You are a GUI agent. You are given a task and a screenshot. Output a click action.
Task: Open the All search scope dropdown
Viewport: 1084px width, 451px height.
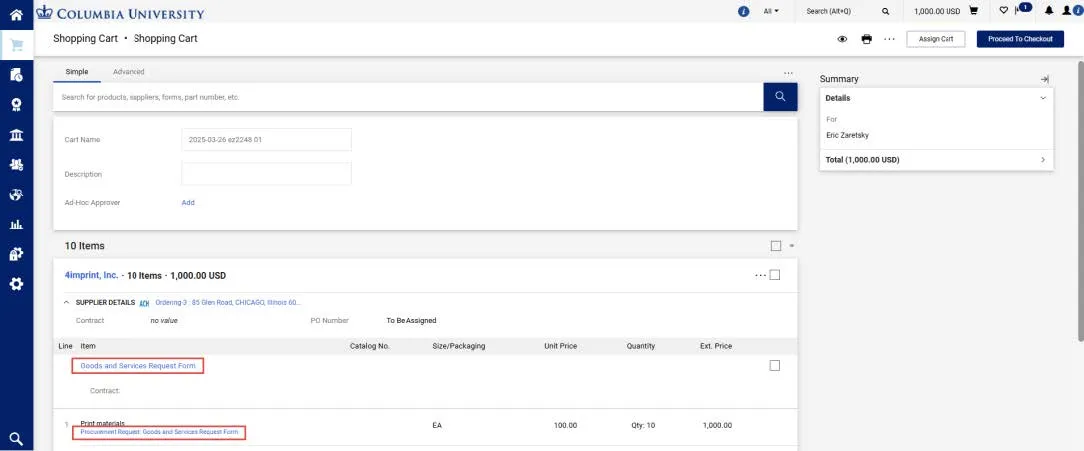click(771, 11)
